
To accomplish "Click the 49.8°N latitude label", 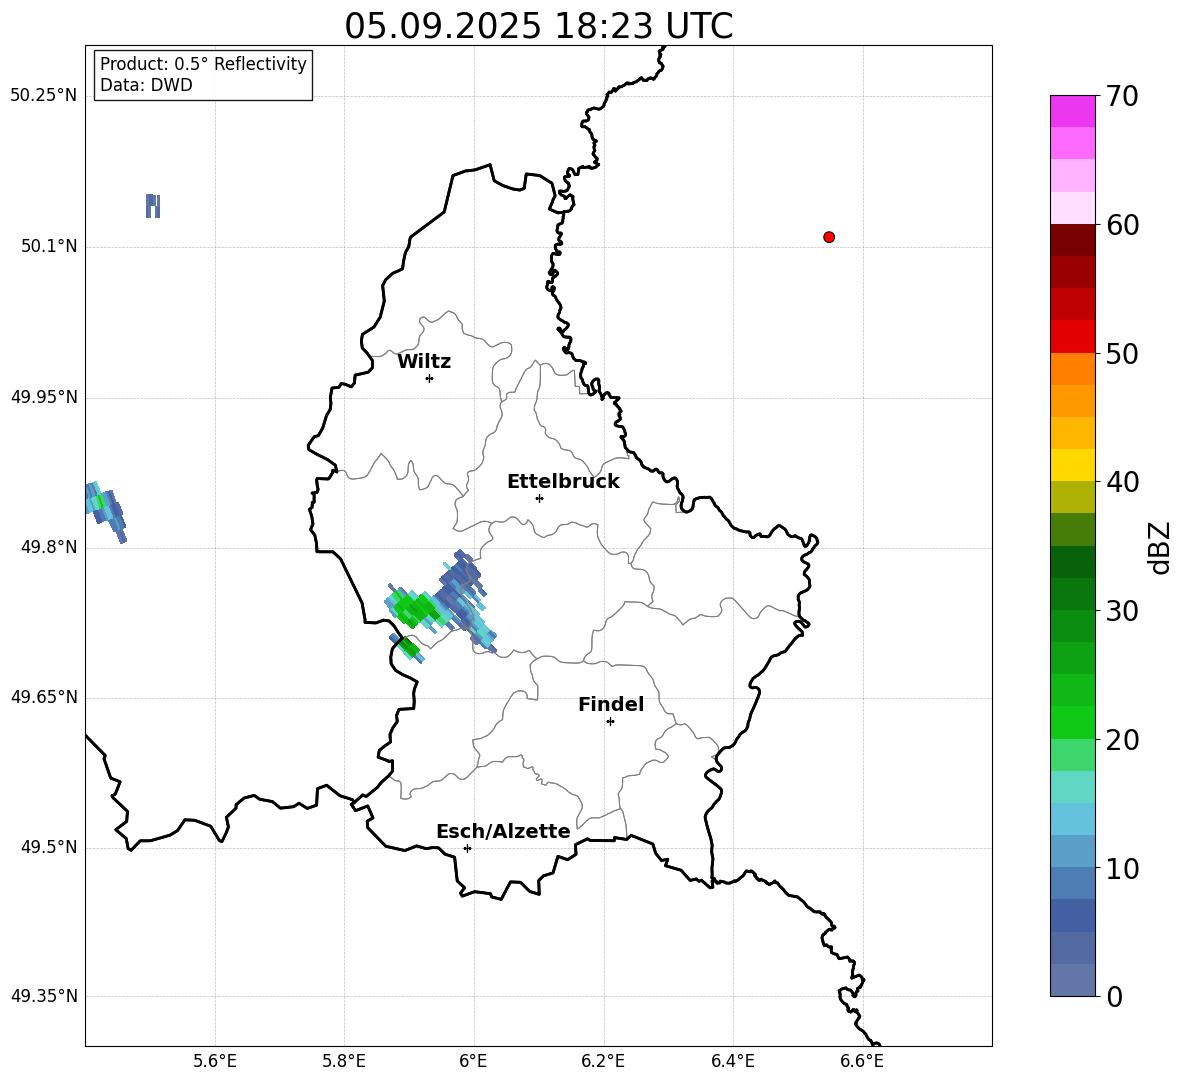I will (49, 547).
